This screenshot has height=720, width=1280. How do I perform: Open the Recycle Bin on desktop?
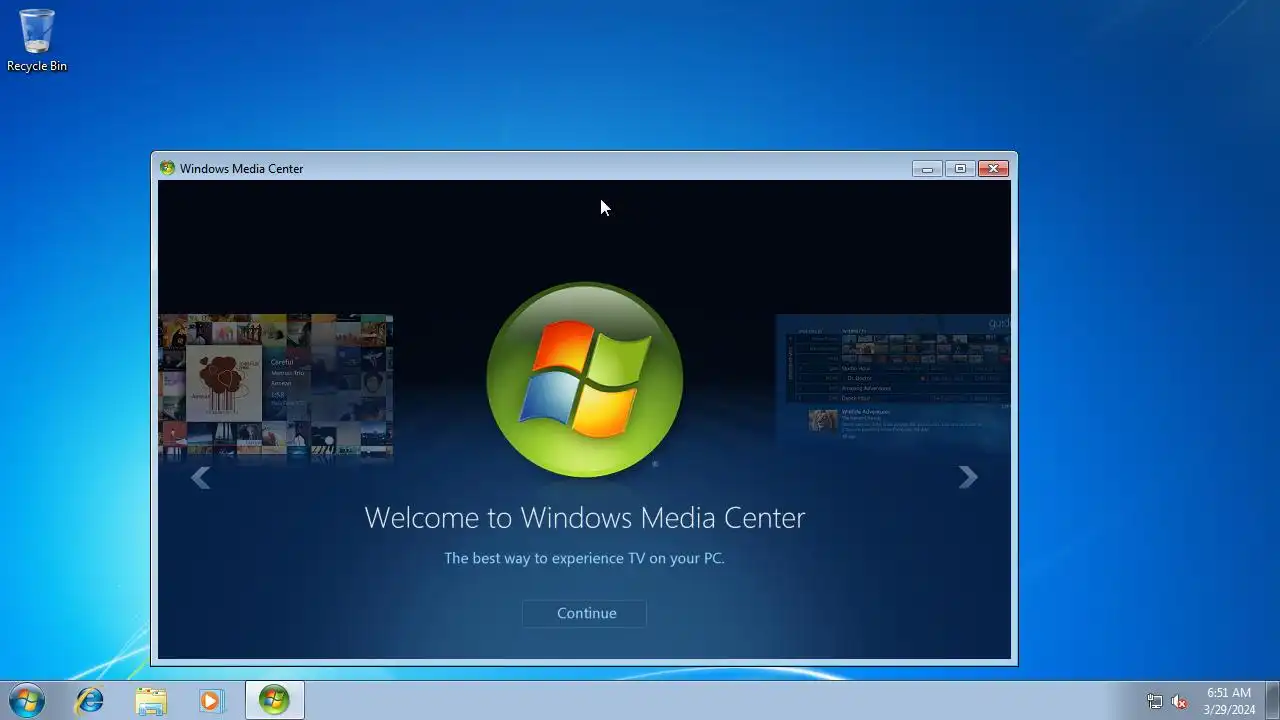click(x=37, y=40)
